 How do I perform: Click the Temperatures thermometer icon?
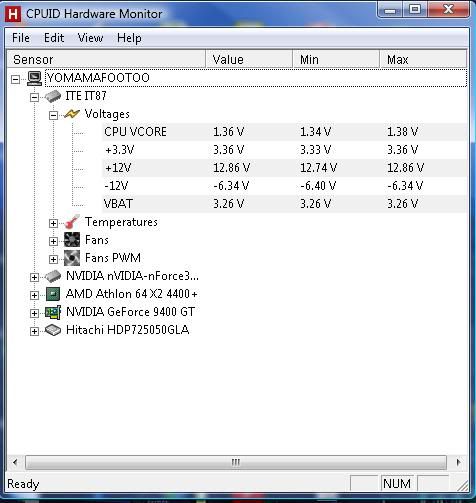(72, 222)
